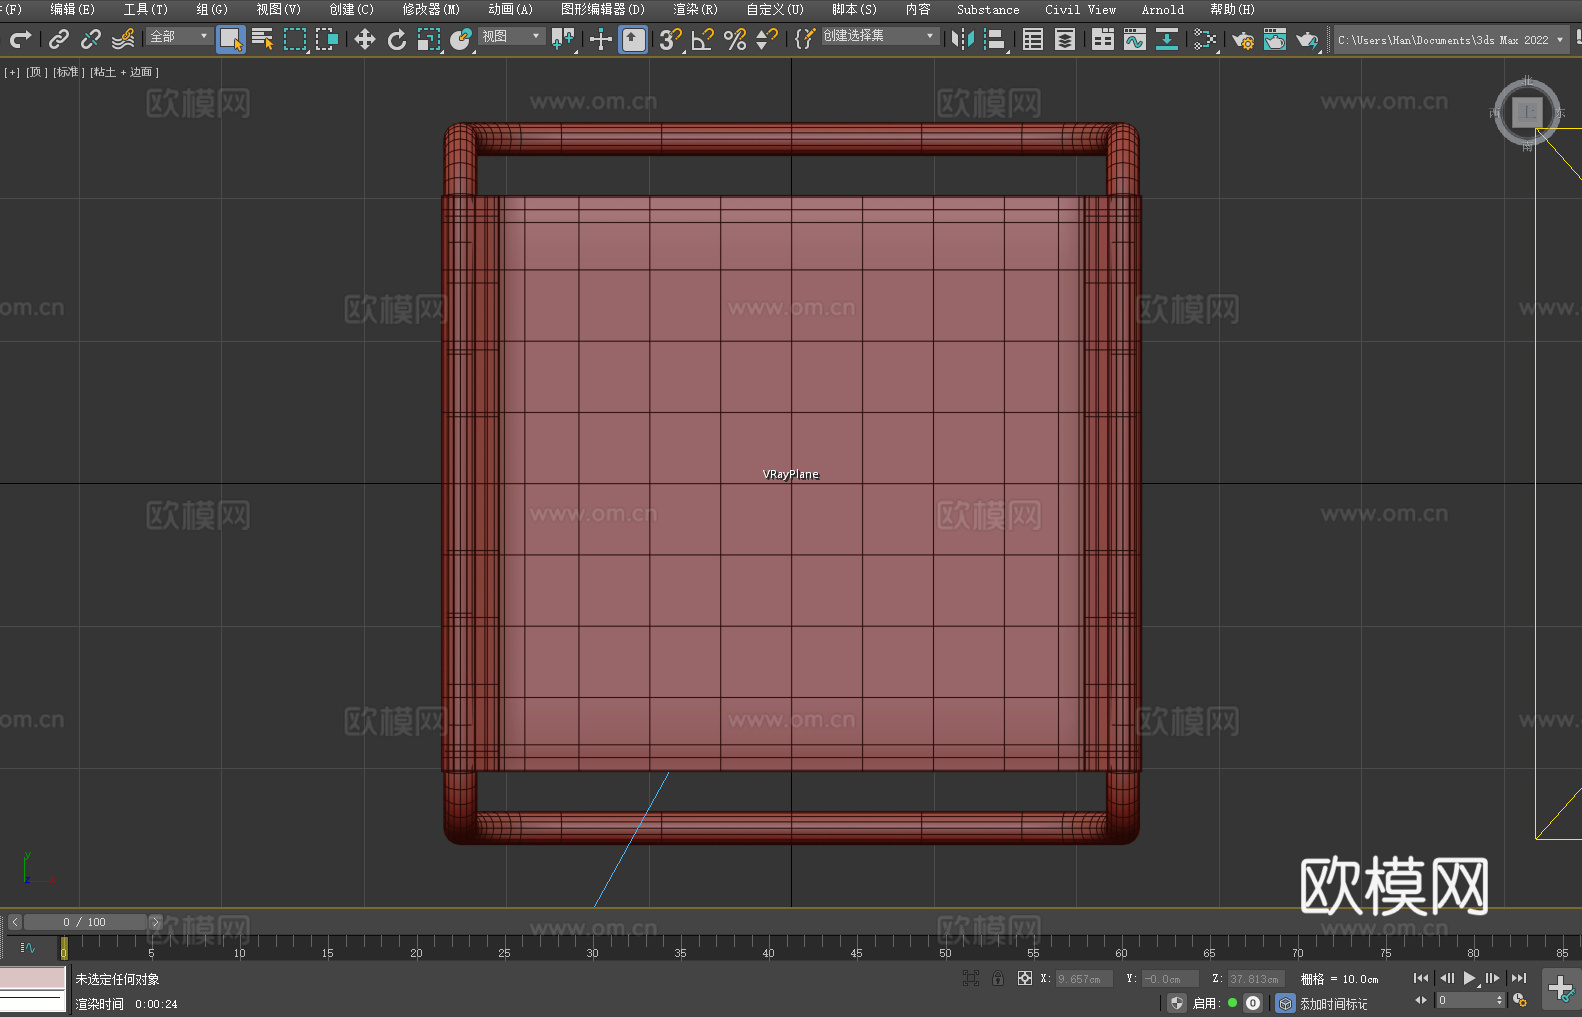Click viewport [标准] shading label
Image resolution: width=1582 pixels, height=1017 pixels.
68,72
